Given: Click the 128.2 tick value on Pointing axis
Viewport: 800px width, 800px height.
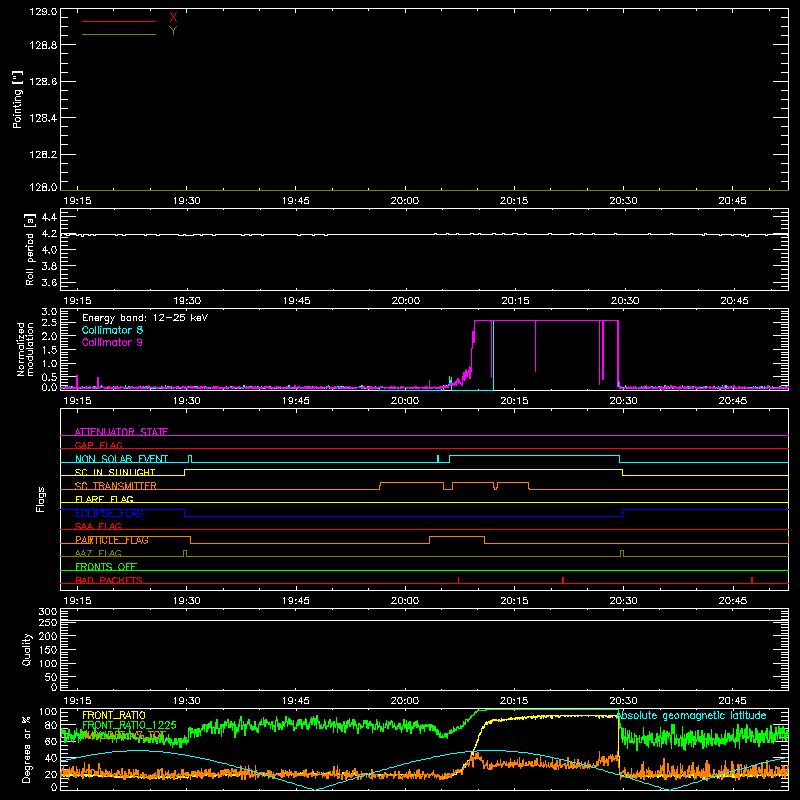Looking at the screenshot, I should 43,155.
